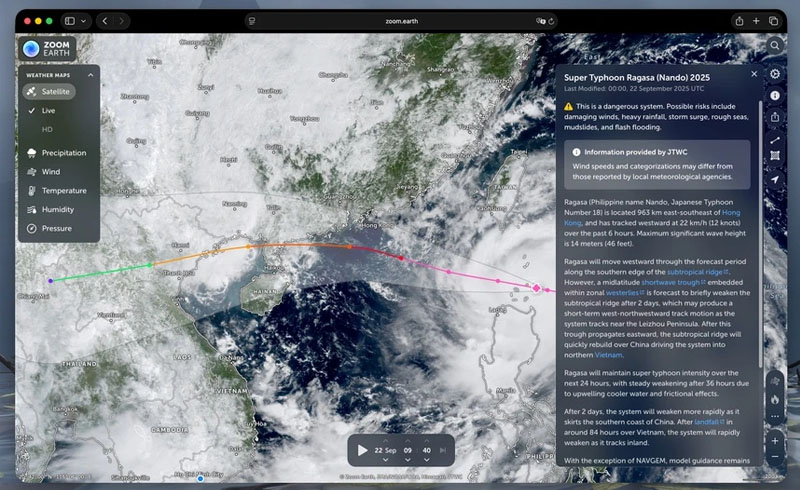
Task: Toggle the fires flame overlay icon
Action: click(776, 398)
